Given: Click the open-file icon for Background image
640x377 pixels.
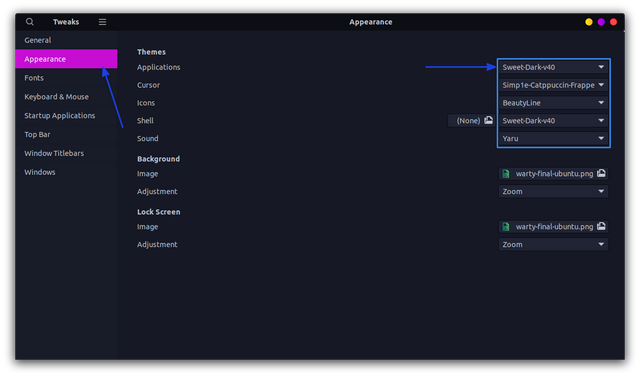Looking at the screenshot, I should [x=601, y=173].
